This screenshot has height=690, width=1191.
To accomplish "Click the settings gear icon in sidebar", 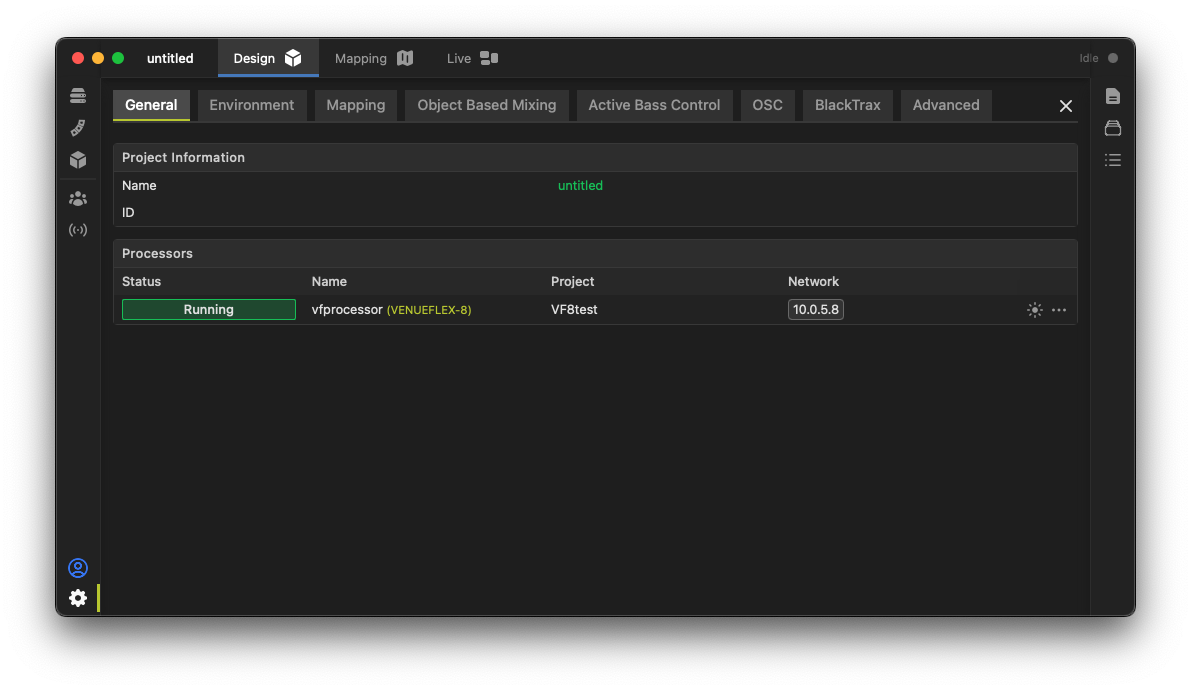I will coord(78,598).
